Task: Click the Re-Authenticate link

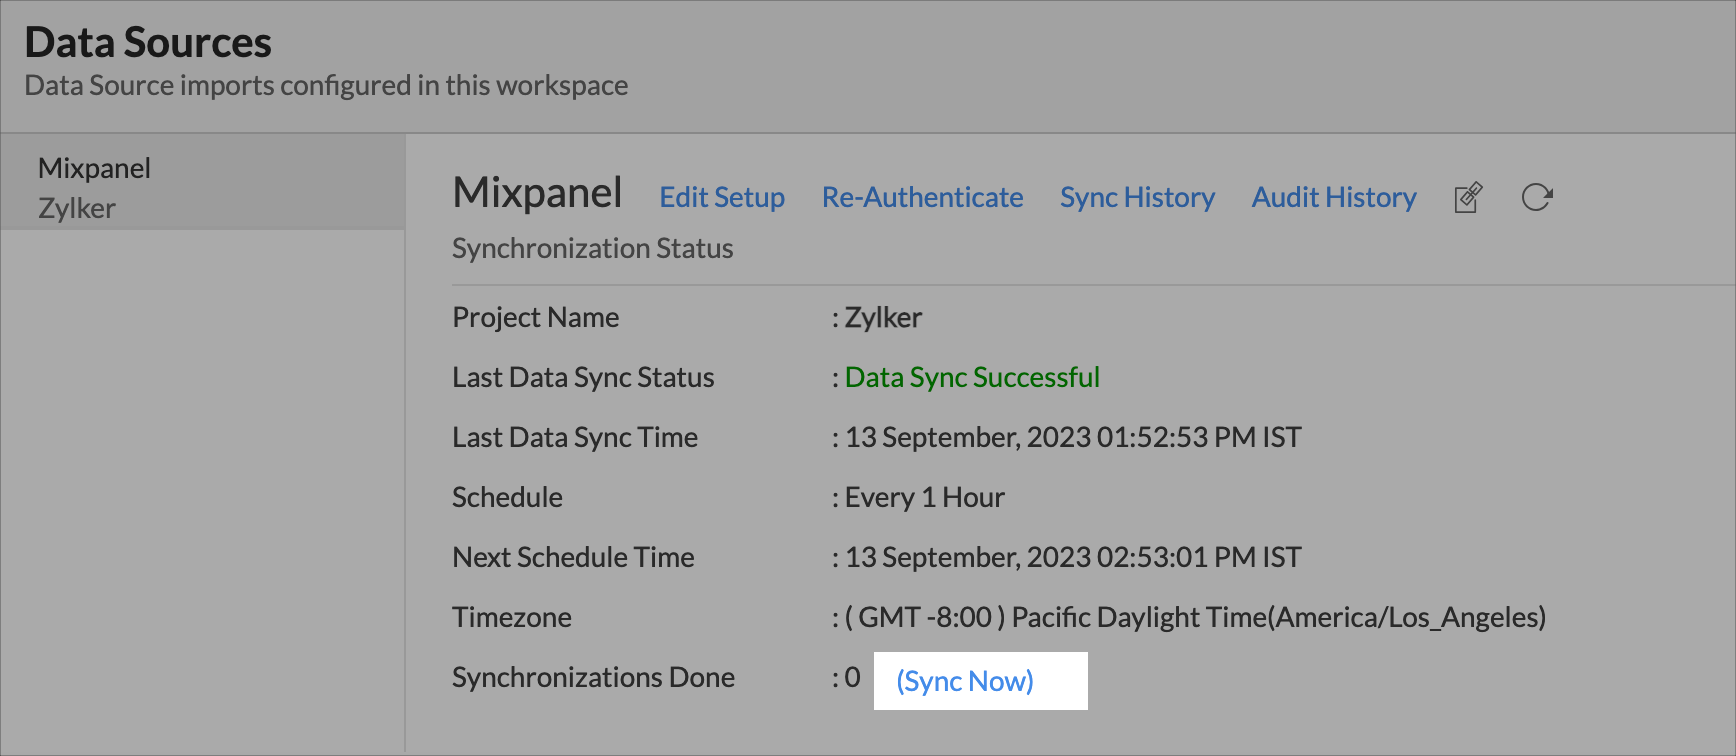Action: (922, 198)
